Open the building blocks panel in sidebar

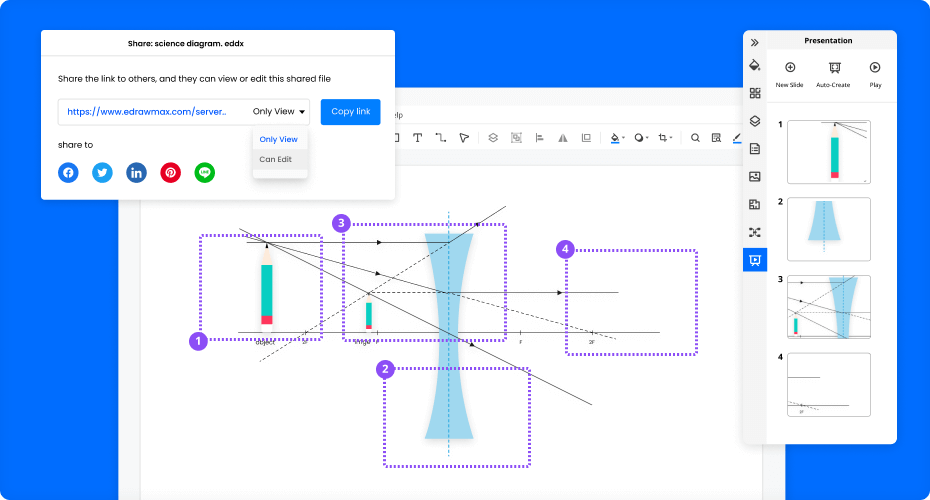pyautogui.click(x=754, y=204)
